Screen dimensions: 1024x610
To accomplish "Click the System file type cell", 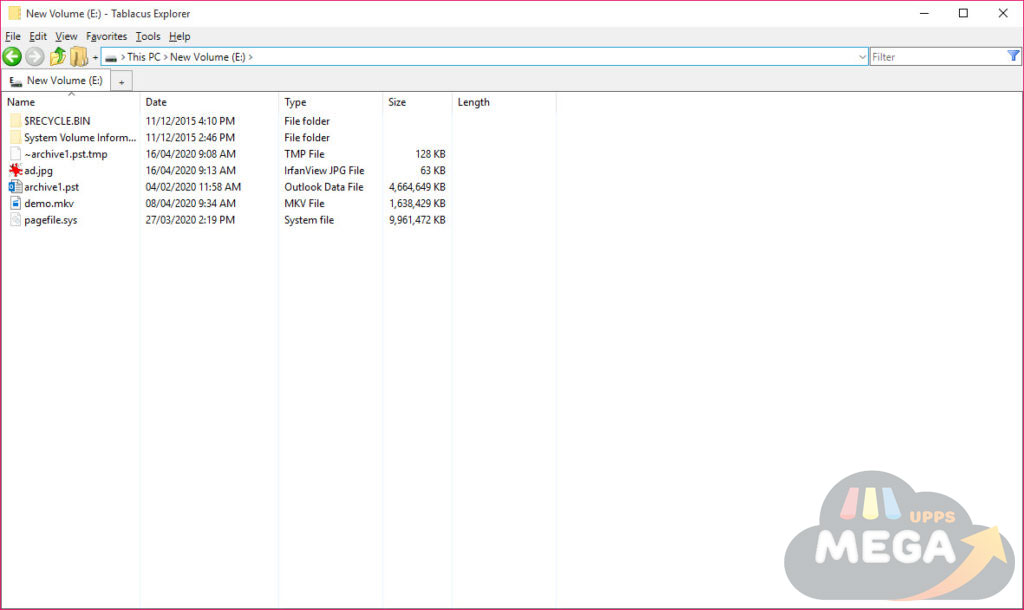I will pyautogui.click(x=309, y=219).
